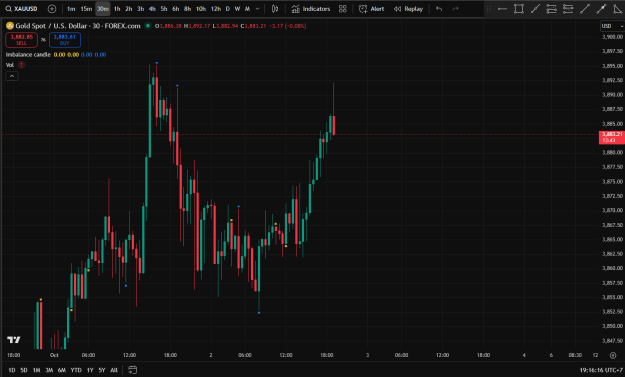Select the horizontal line drawing tool
The image size is (625, 377).
502,9
